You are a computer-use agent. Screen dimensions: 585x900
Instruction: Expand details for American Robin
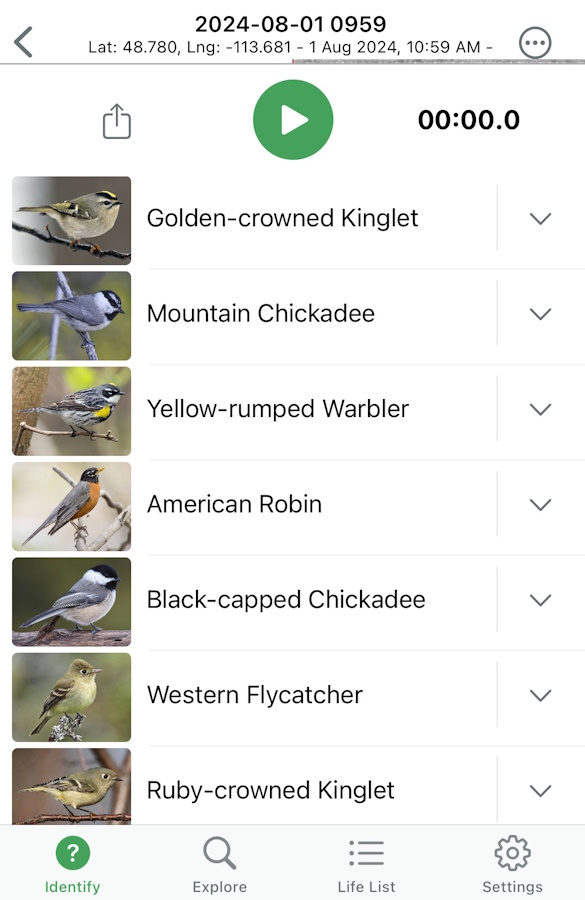(x=540, y=504)
